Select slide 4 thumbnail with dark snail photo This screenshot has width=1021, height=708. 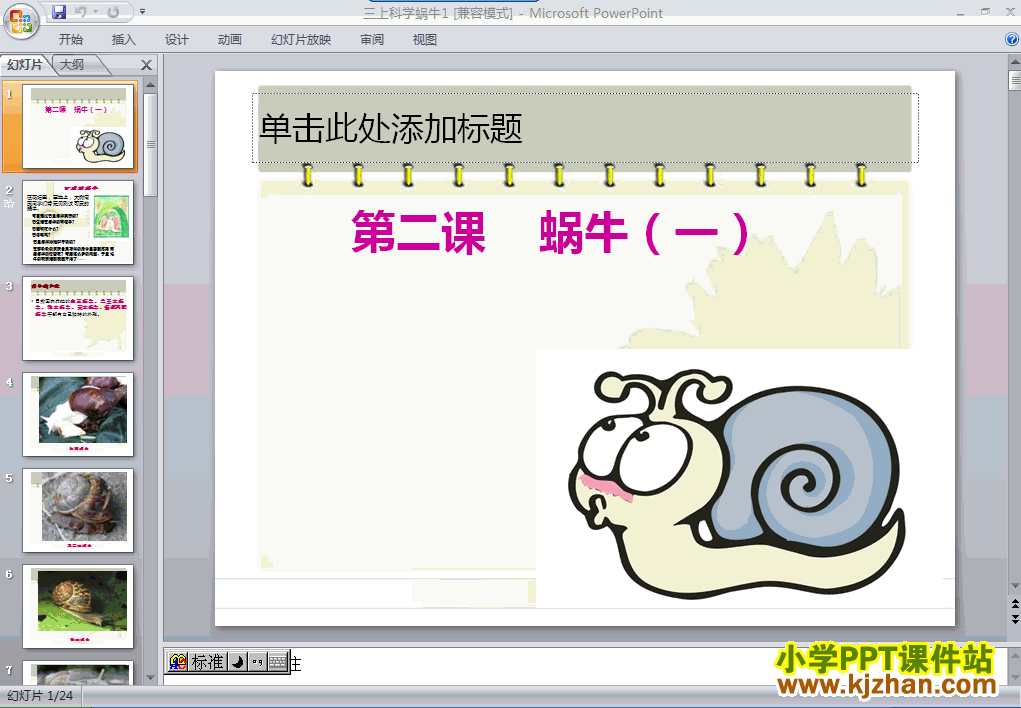pyautogui.click(x=78, y=414)
